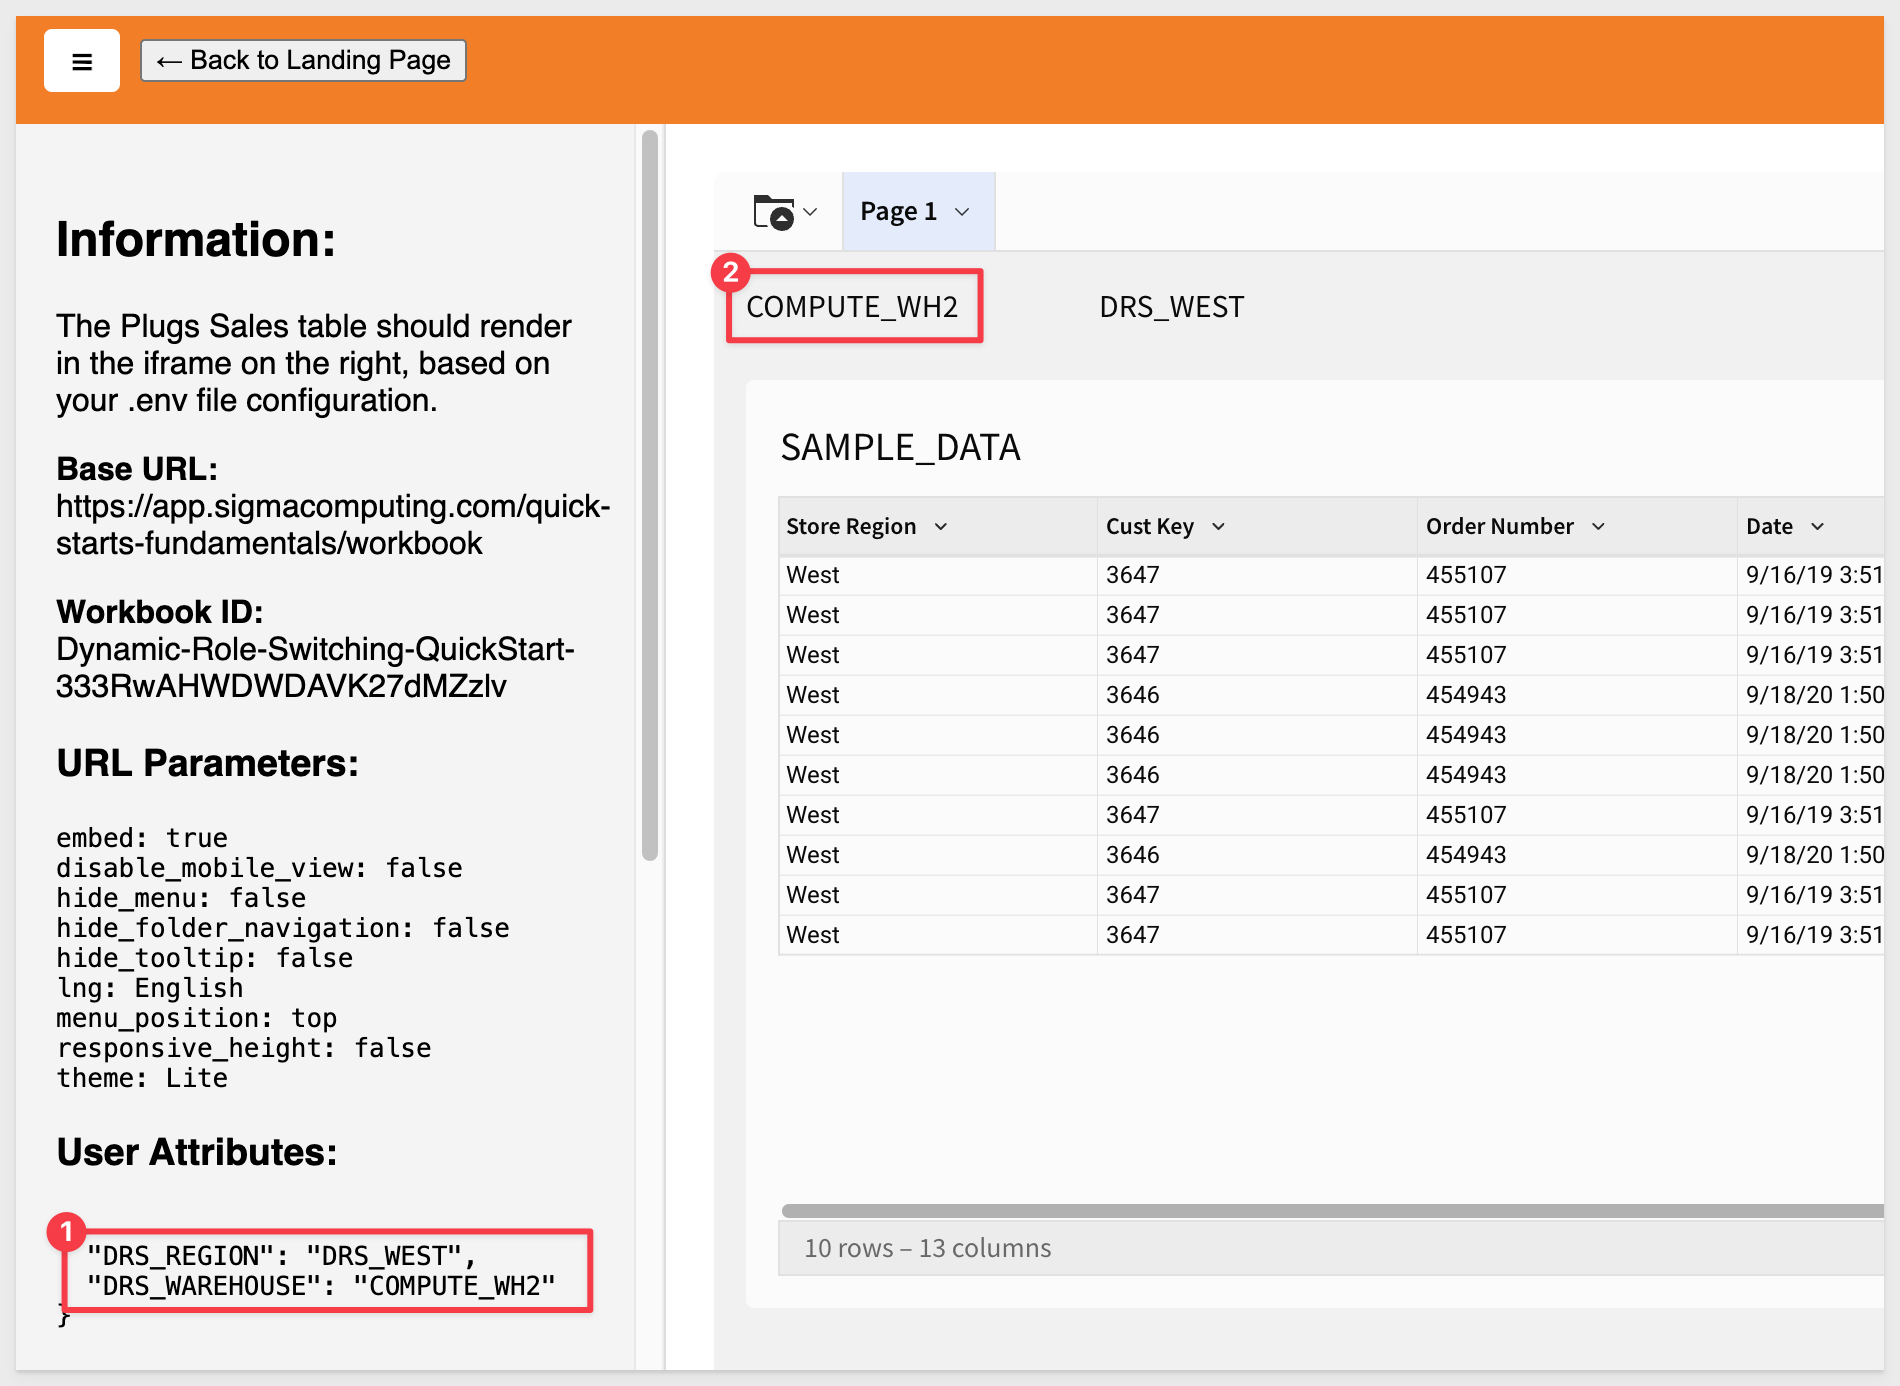
Task: Click Order Number 455107 in first row
Action: click(x=1577, y=575)
